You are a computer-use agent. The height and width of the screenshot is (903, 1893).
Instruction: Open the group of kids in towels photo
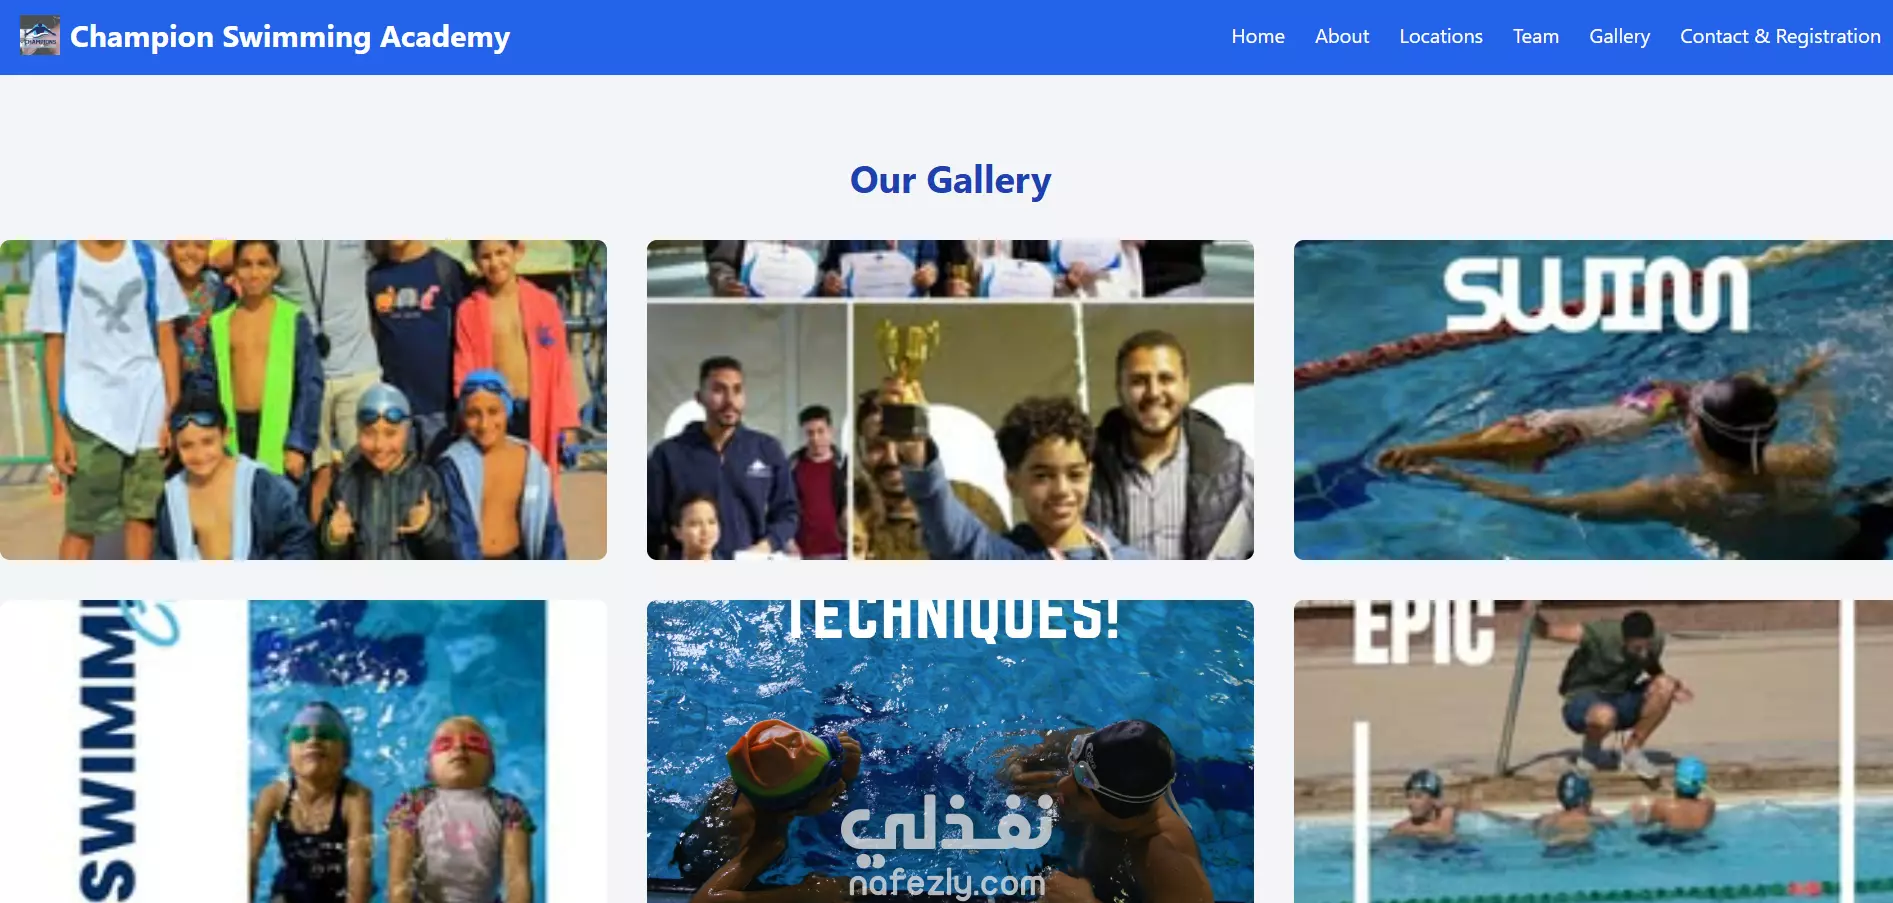coord(303,400)
